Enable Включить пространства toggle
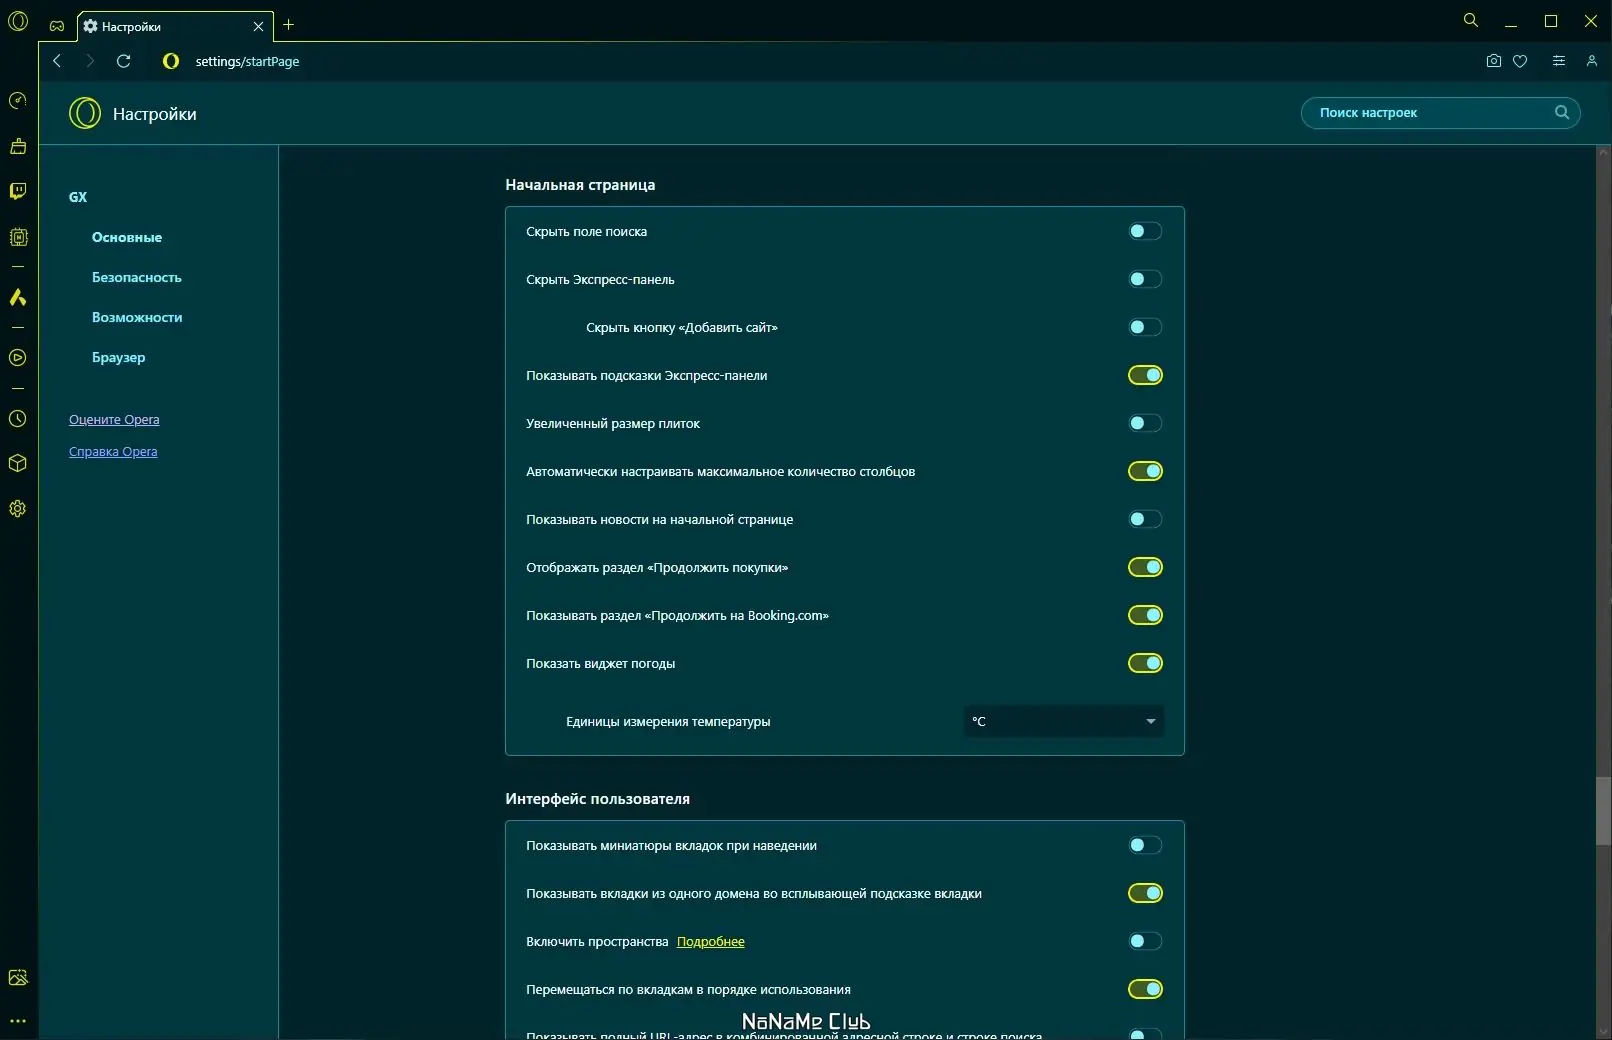This screenshot has width=1612, height=1040. 1145,941
